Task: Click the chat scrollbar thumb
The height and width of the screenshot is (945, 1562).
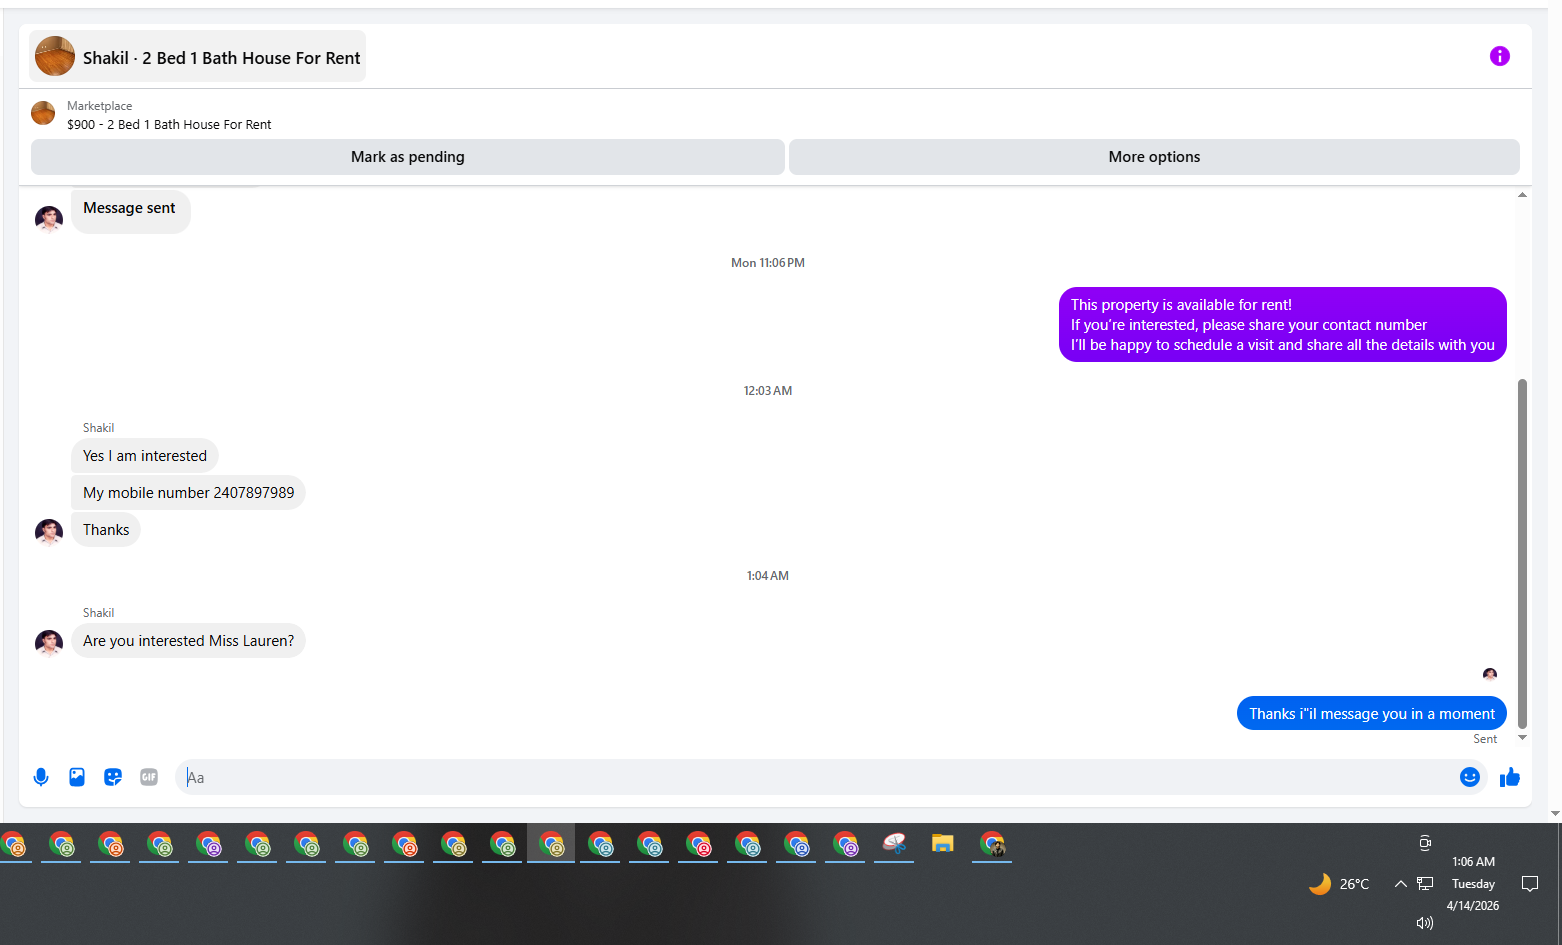Action: (1522, 554)
